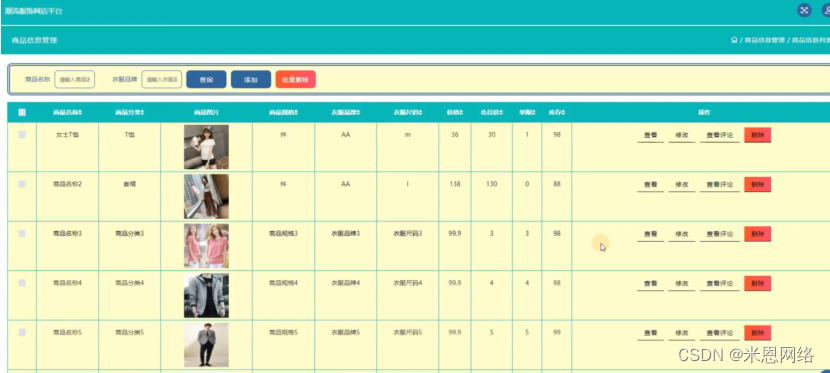The image size is (830, 373).
Task: Sort table by 商品名称 column arrows
Action: 80,113
